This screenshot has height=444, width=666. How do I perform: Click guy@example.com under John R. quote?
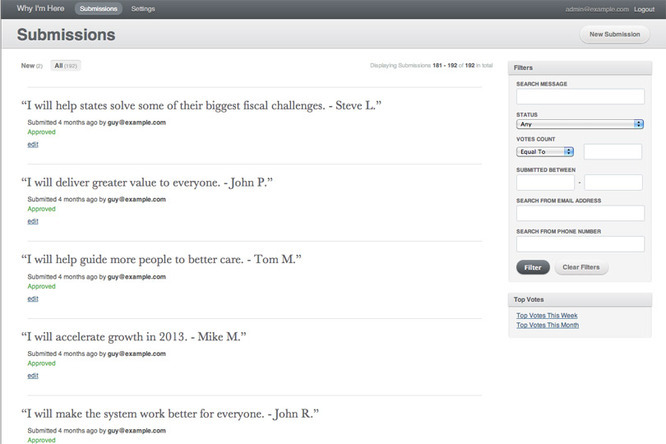(x=136, y=430)
